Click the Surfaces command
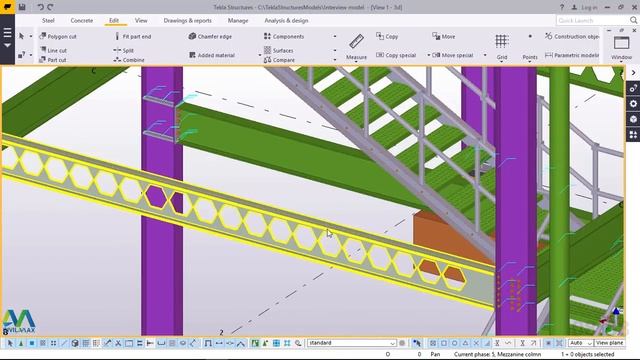640x360 pixels. point(279,50)
